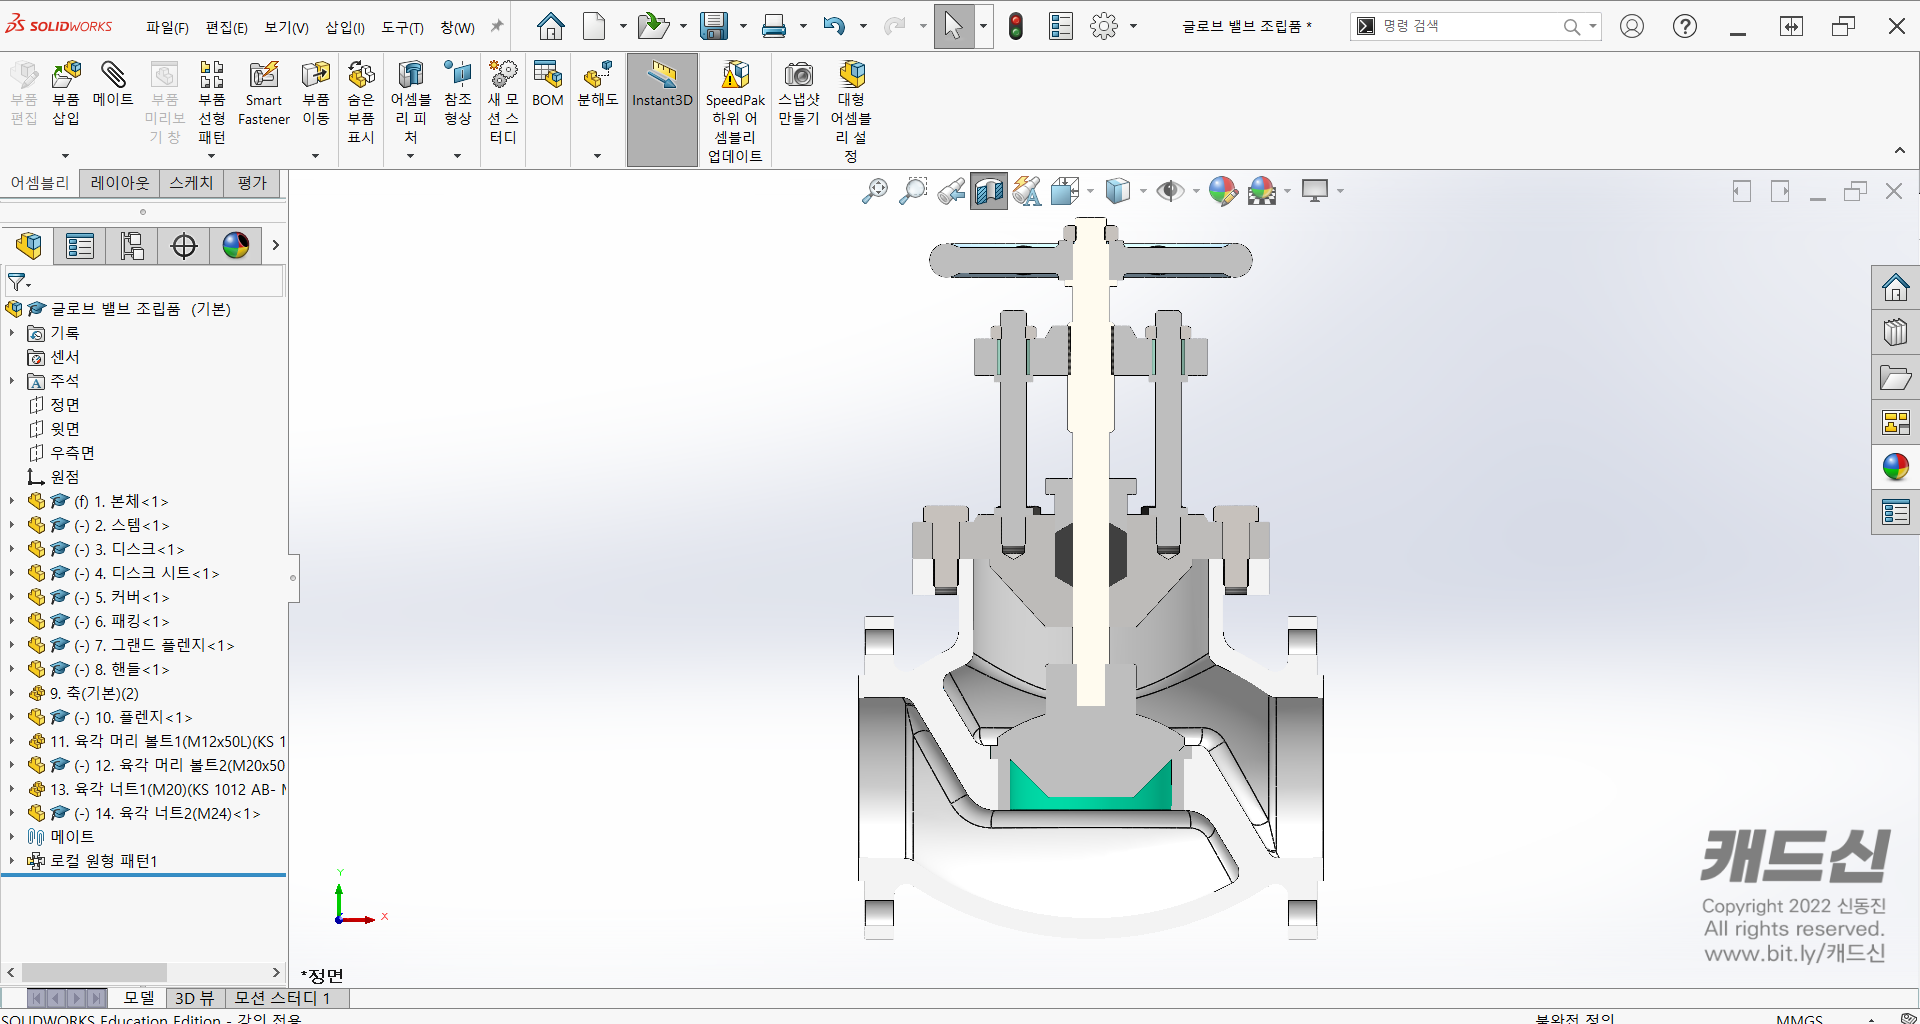The width and height of the screenshot is (1920, 1024).
Task: Open the 도구(T) menu
Action: pos(402,27)
